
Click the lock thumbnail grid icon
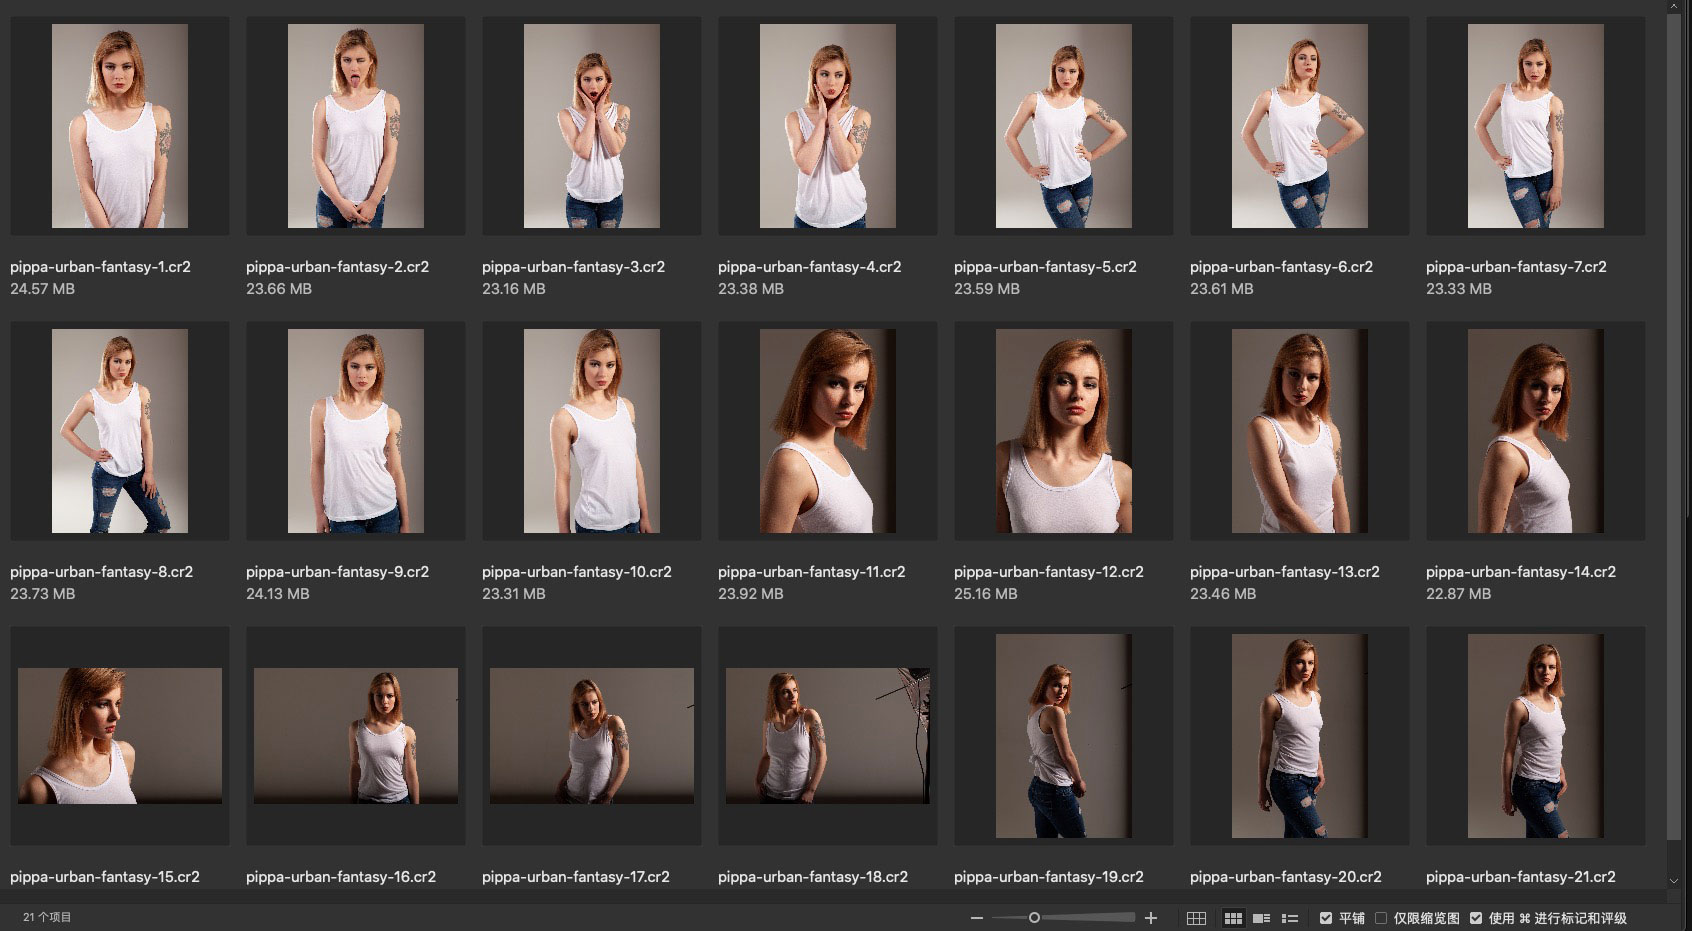(x=1196, y=918)
